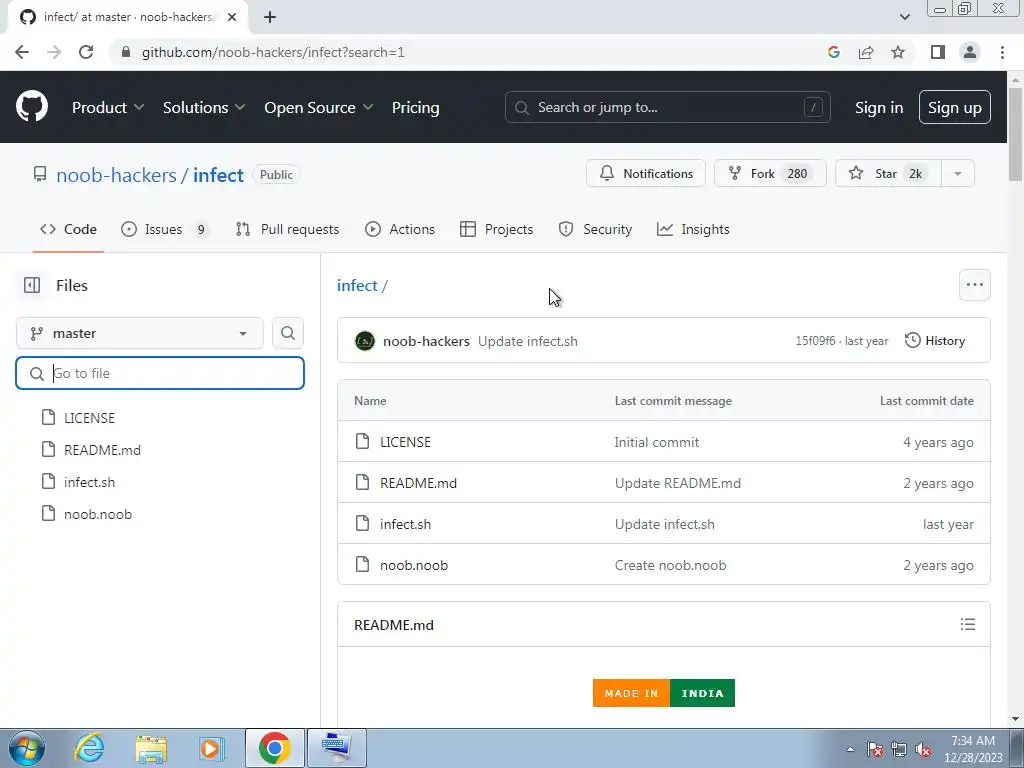1024x768 pixels.
Task: Select noob.noob in the file tree
Action: point(98,514)
